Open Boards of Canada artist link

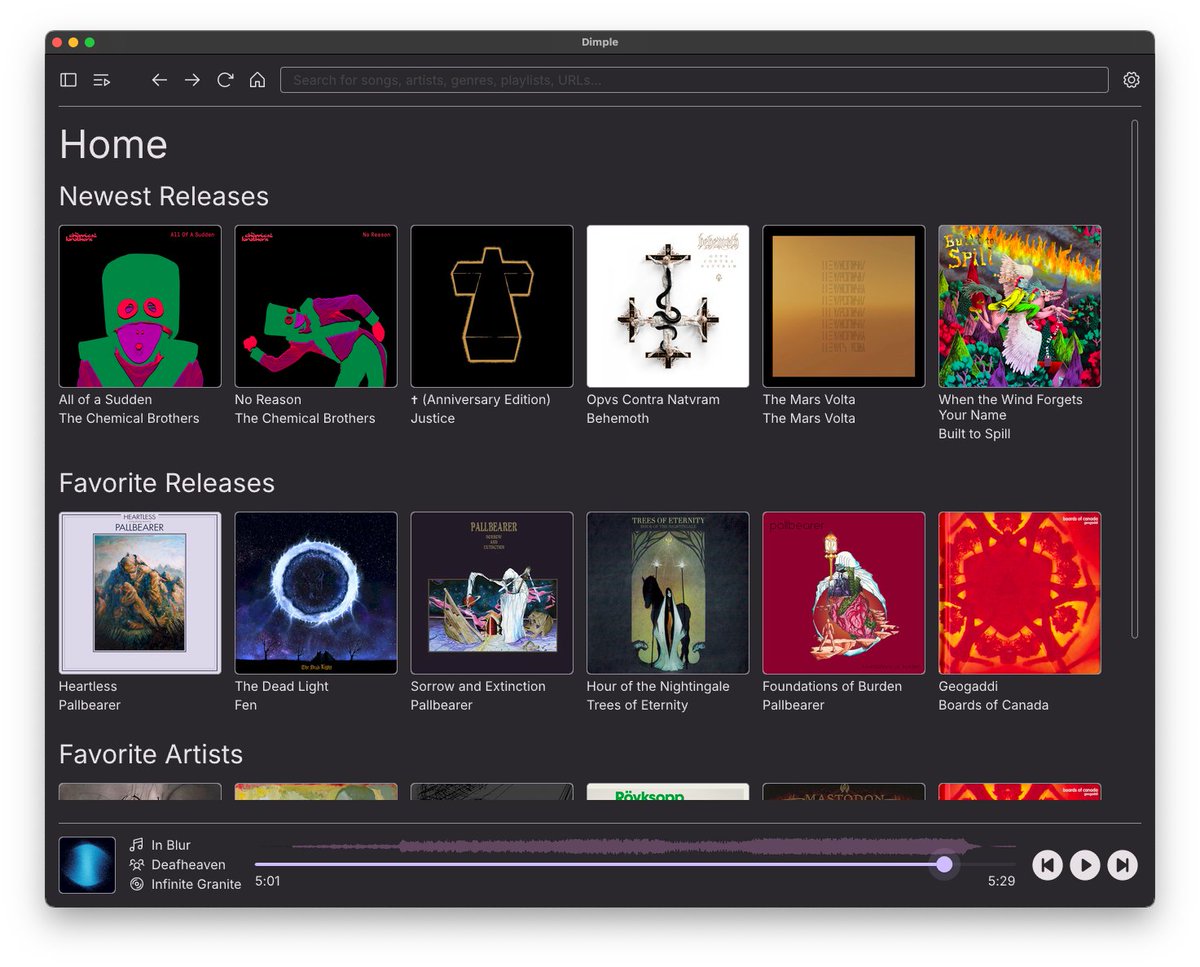coord(994,705)
